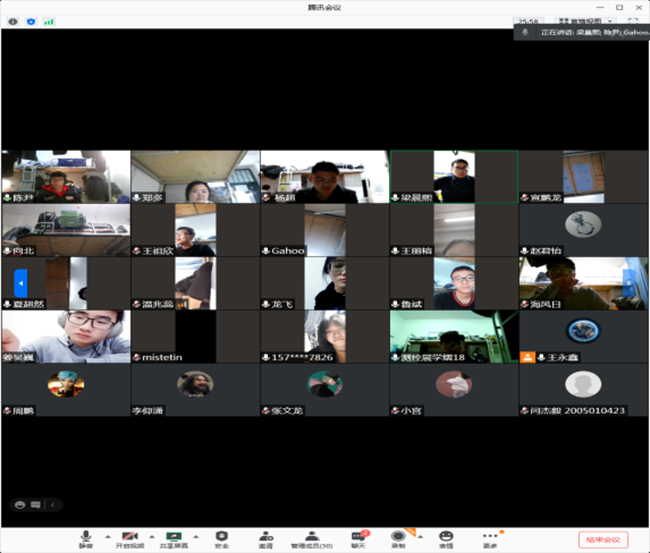Select 杨超's video tile
650x553 pixels.
coord(325,177)
